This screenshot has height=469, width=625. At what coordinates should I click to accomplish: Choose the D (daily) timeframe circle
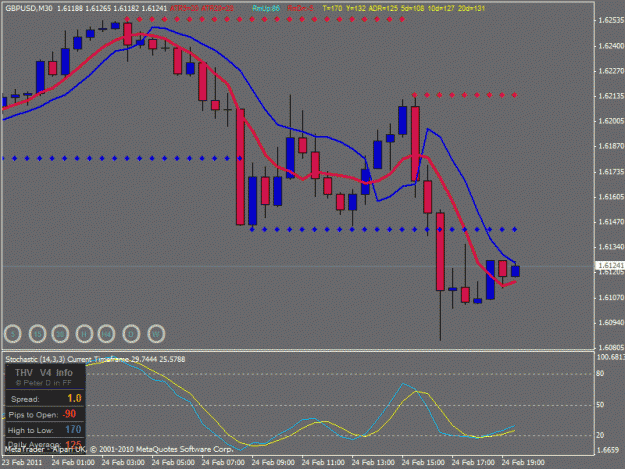[x=131, y=334]
